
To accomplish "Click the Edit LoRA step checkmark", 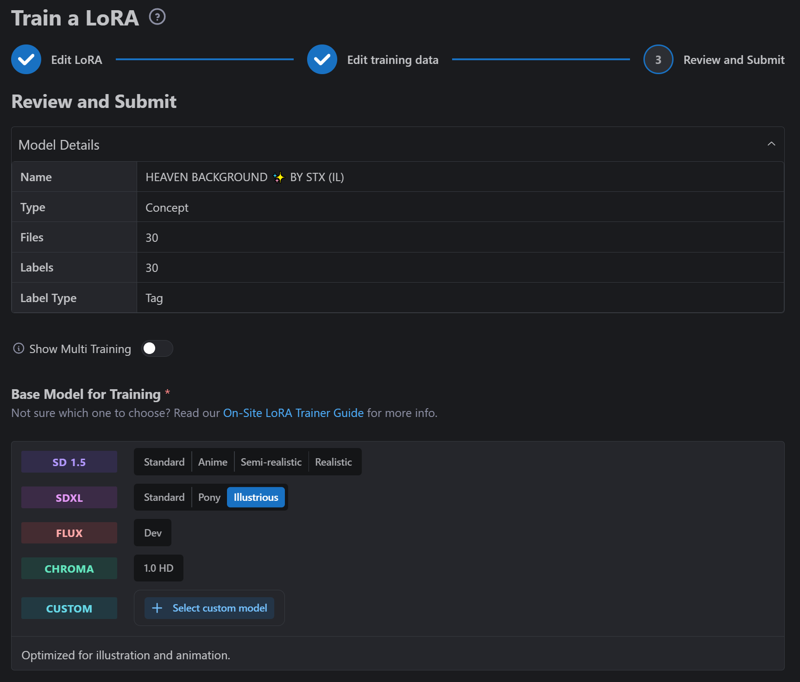I will tap(26, 59).
